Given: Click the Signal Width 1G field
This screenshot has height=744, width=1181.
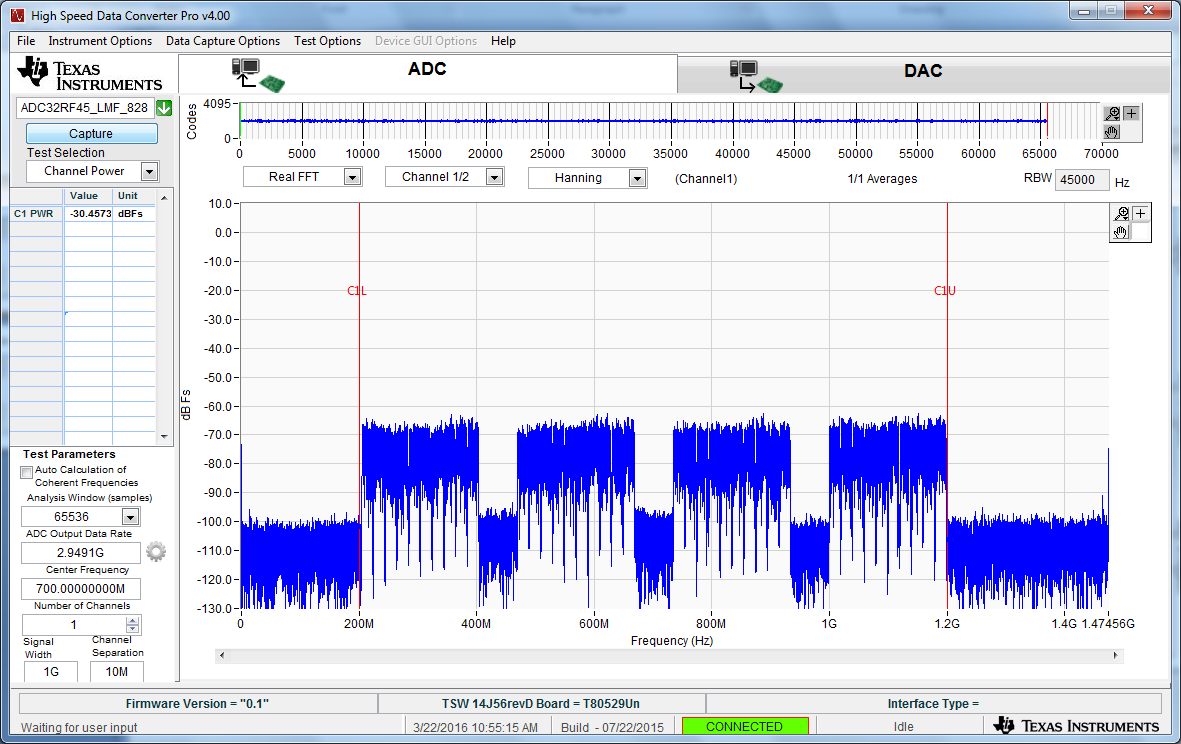Looking at the screenshot, I should pos(50,672).
